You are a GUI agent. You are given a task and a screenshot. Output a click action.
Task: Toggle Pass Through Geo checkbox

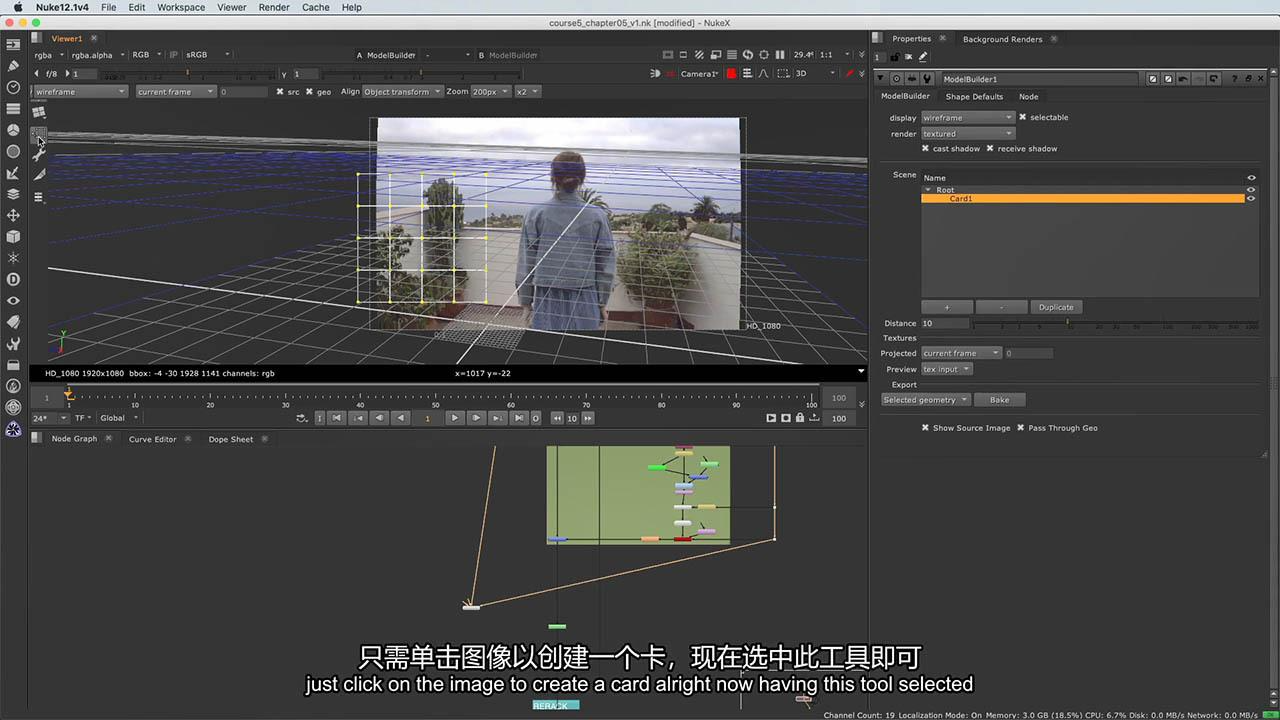point(1021,428)
